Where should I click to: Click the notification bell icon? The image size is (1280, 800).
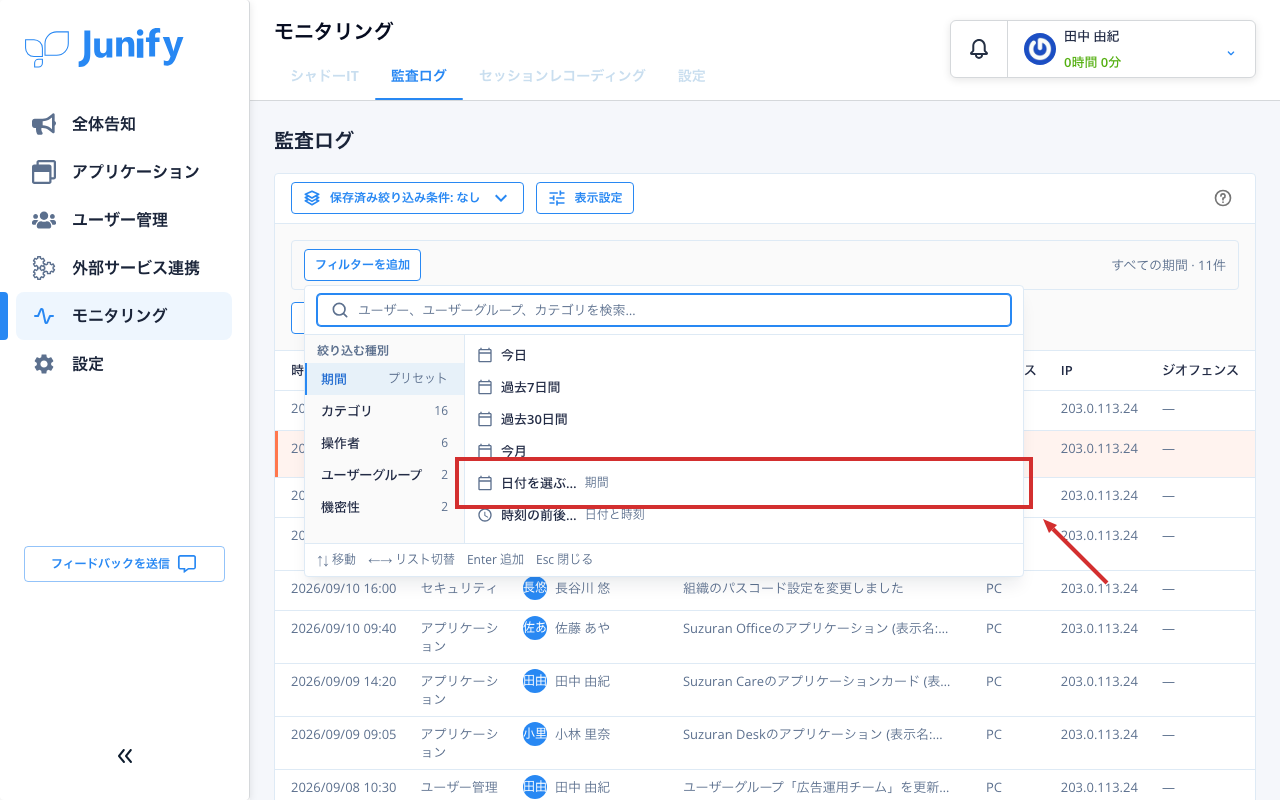(979, 49)
